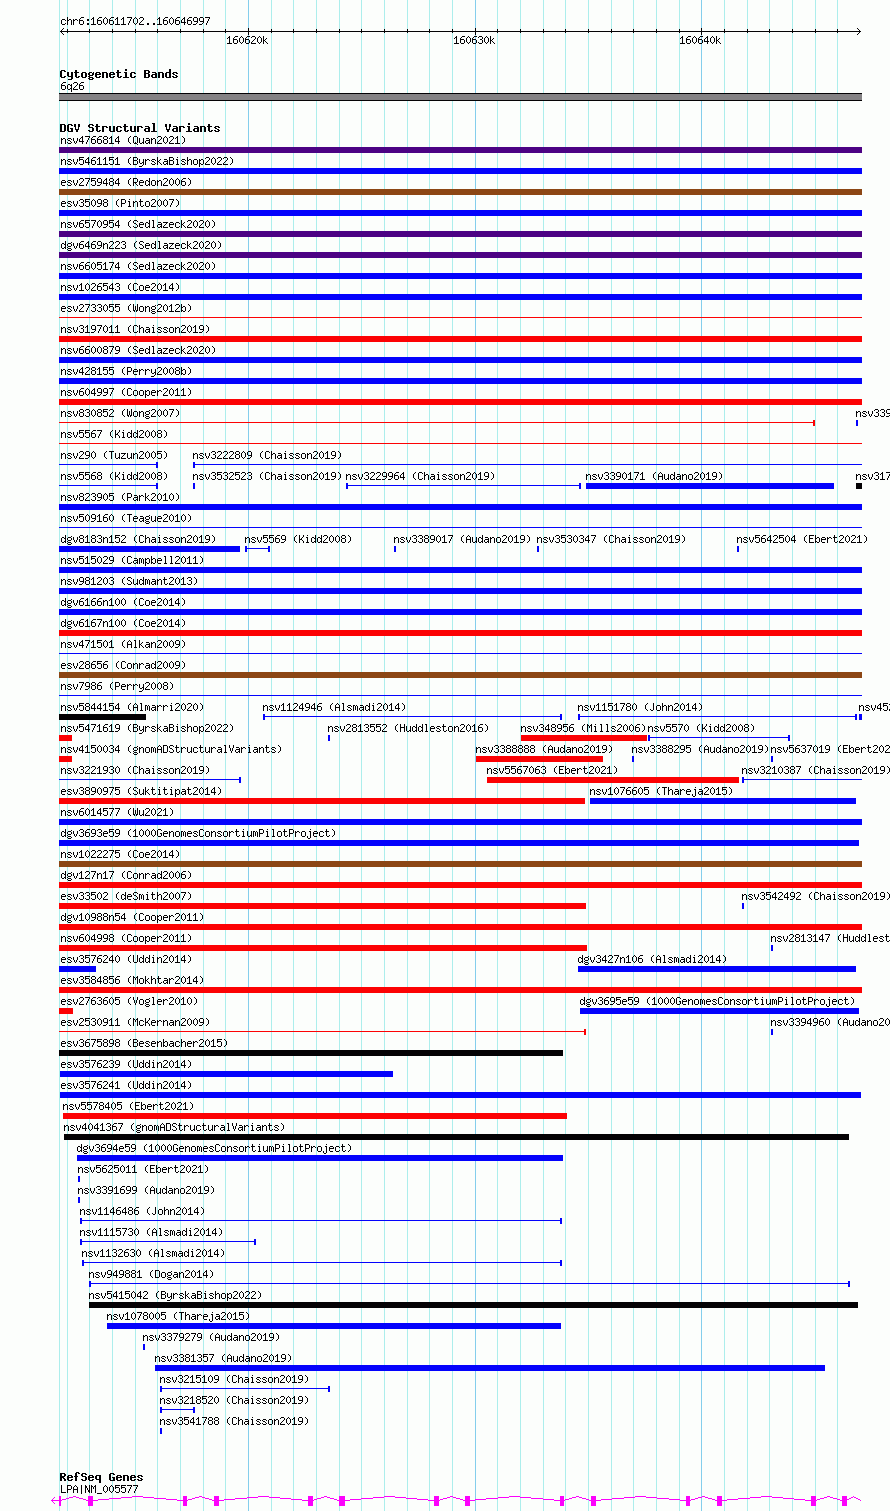Click variant nsv830852 (Wong2007)
Screen dimensions: 890x1511
[x=119, y=413]
